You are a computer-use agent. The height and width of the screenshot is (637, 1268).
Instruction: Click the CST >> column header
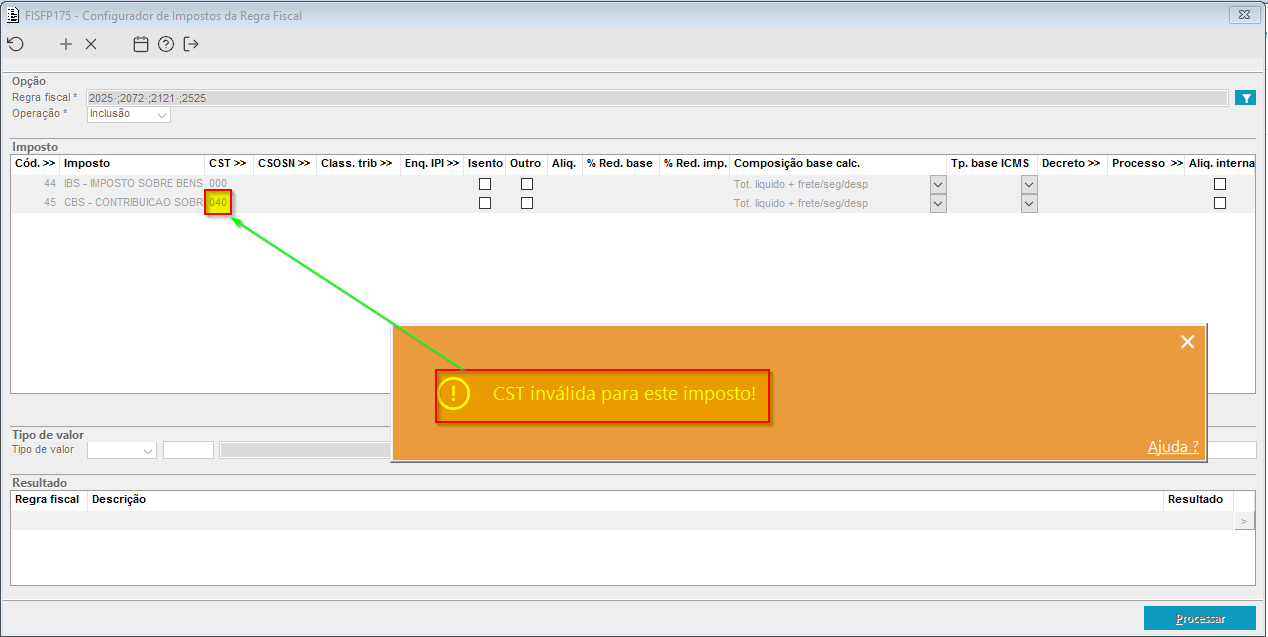pos(228,163)
